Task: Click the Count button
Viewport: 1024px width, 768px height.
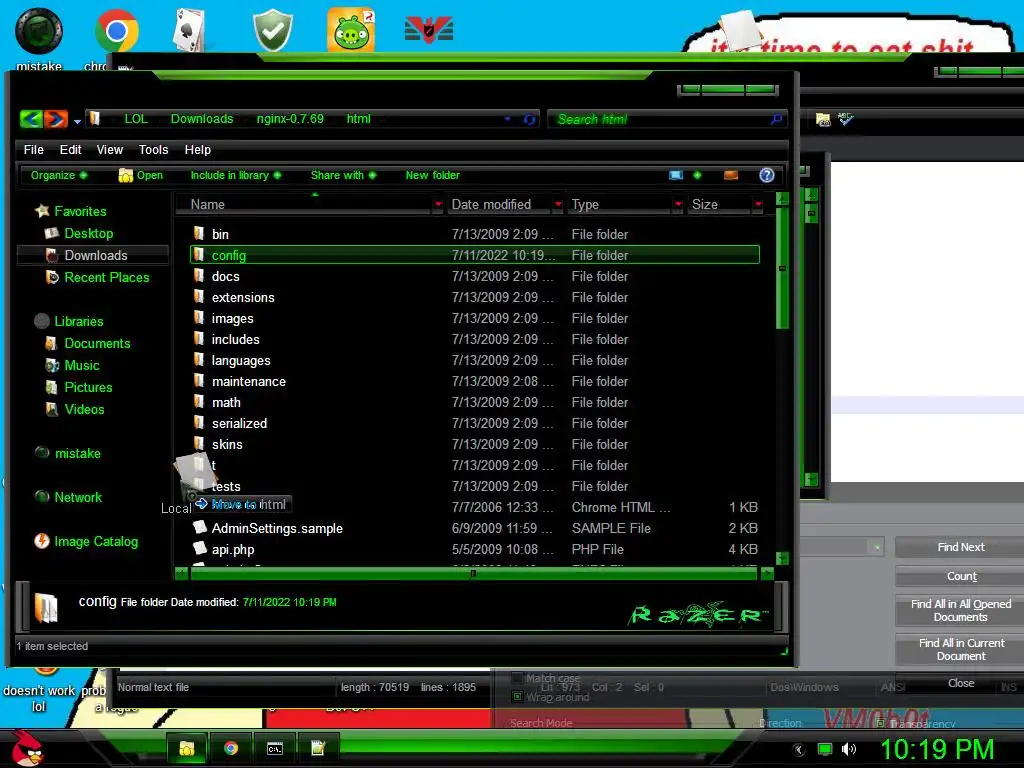Action: click(961, 576)
